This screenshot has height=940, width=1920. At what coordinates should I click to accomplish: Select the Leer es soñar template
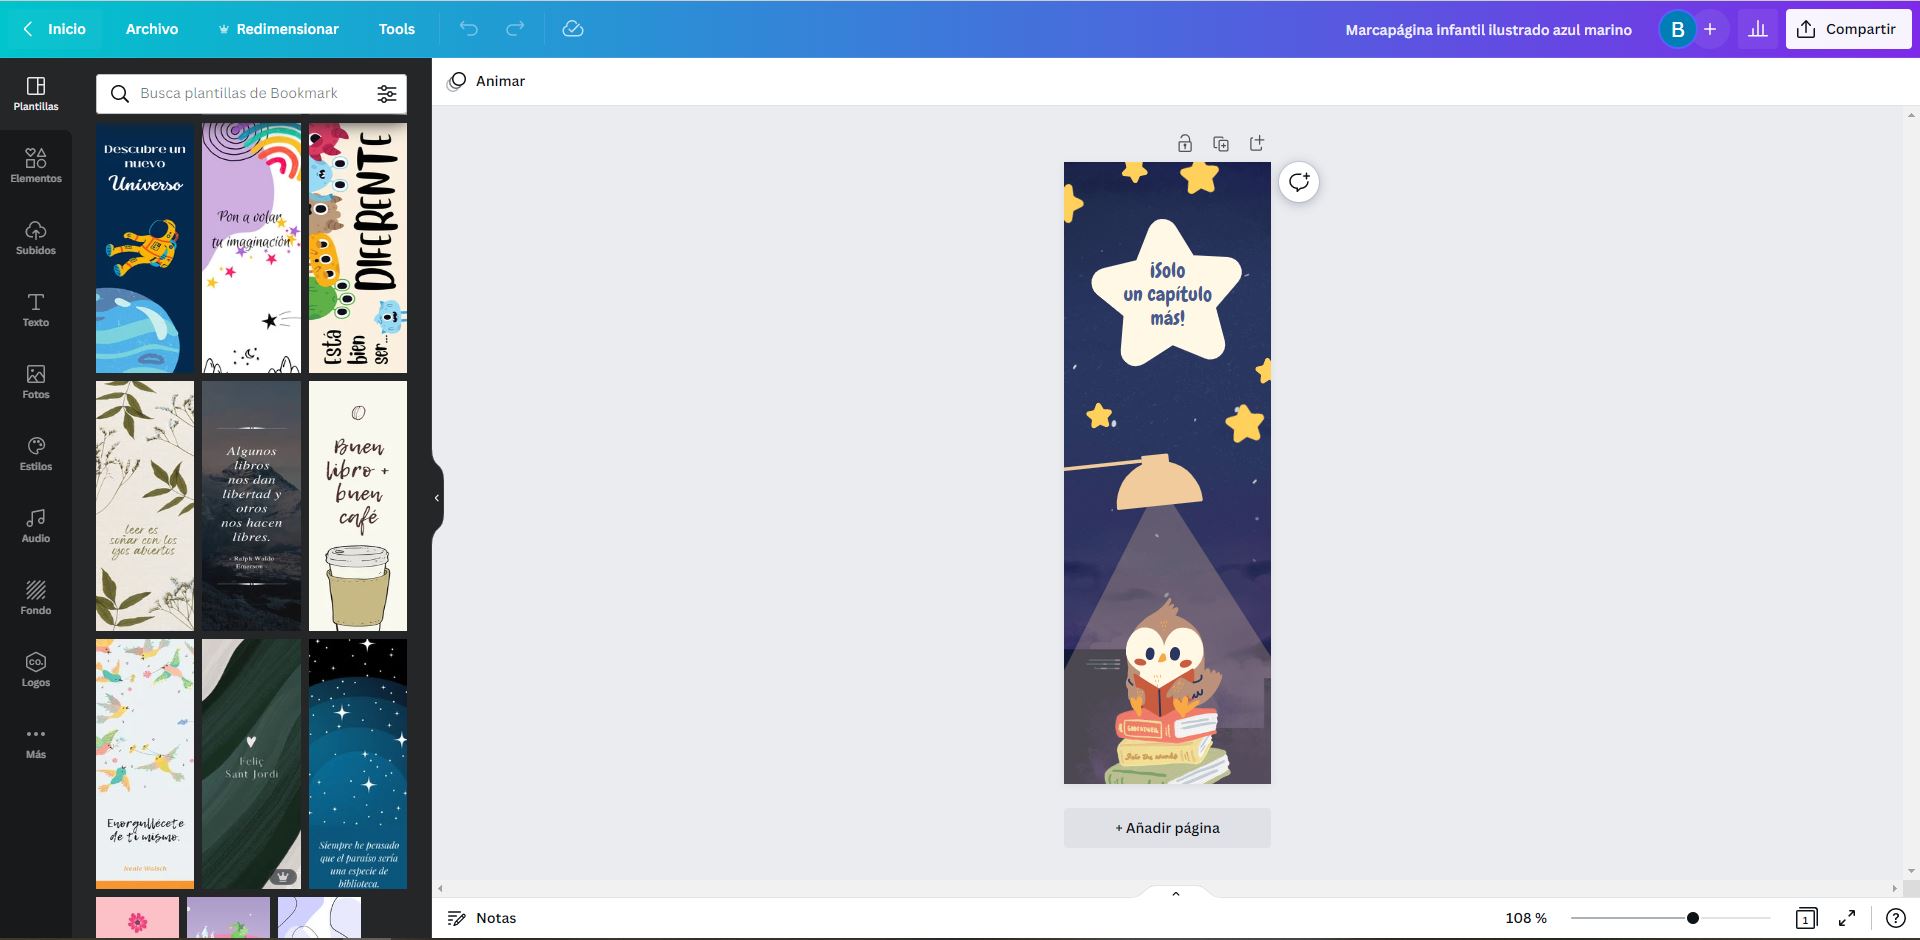tap(145, 506)
